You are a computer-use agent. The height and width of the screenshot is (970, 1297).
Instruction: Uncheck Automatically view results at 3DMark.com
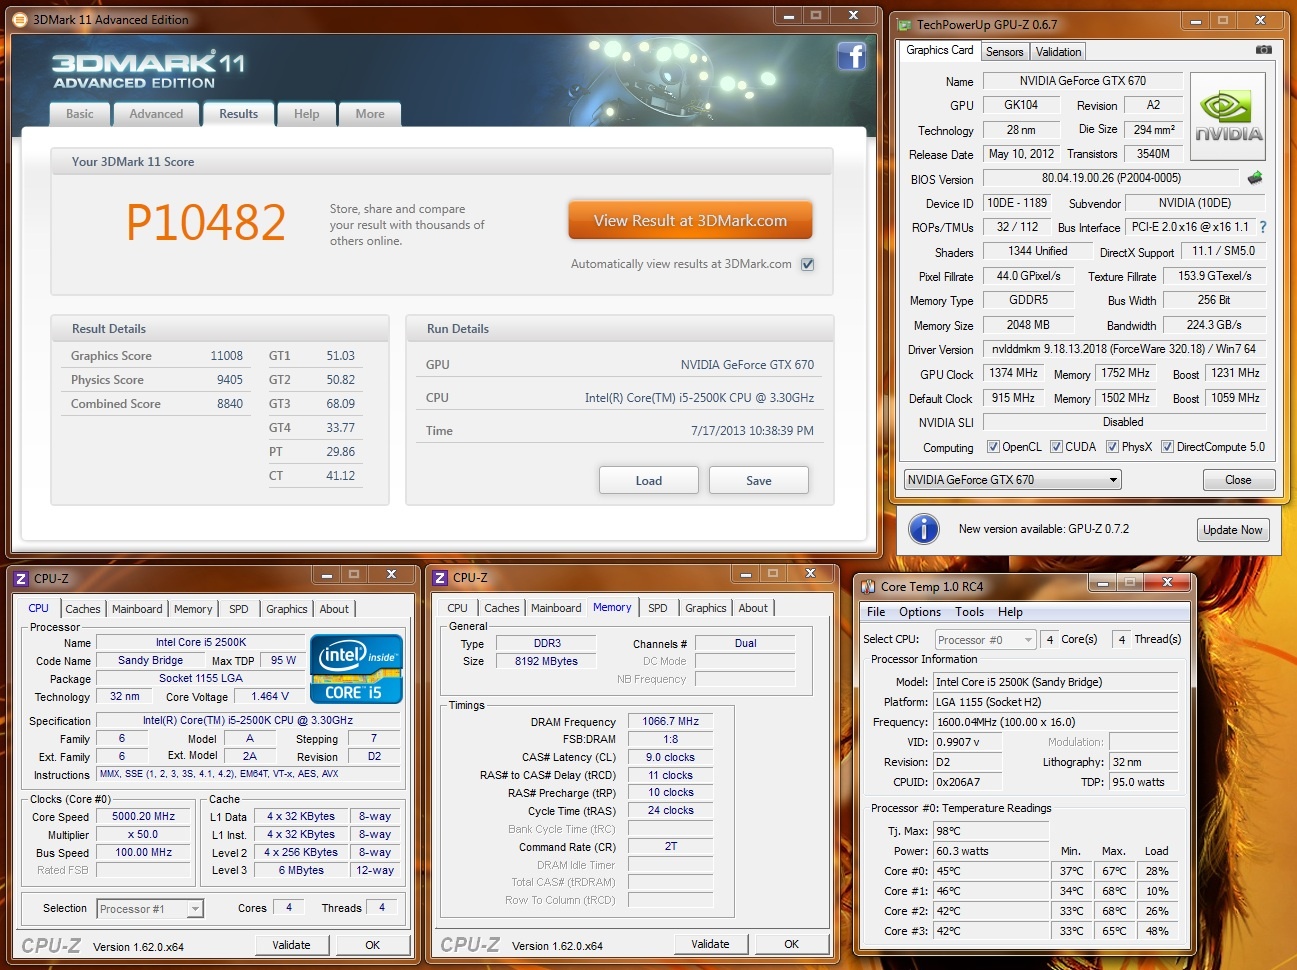click(x=807, y=264)
